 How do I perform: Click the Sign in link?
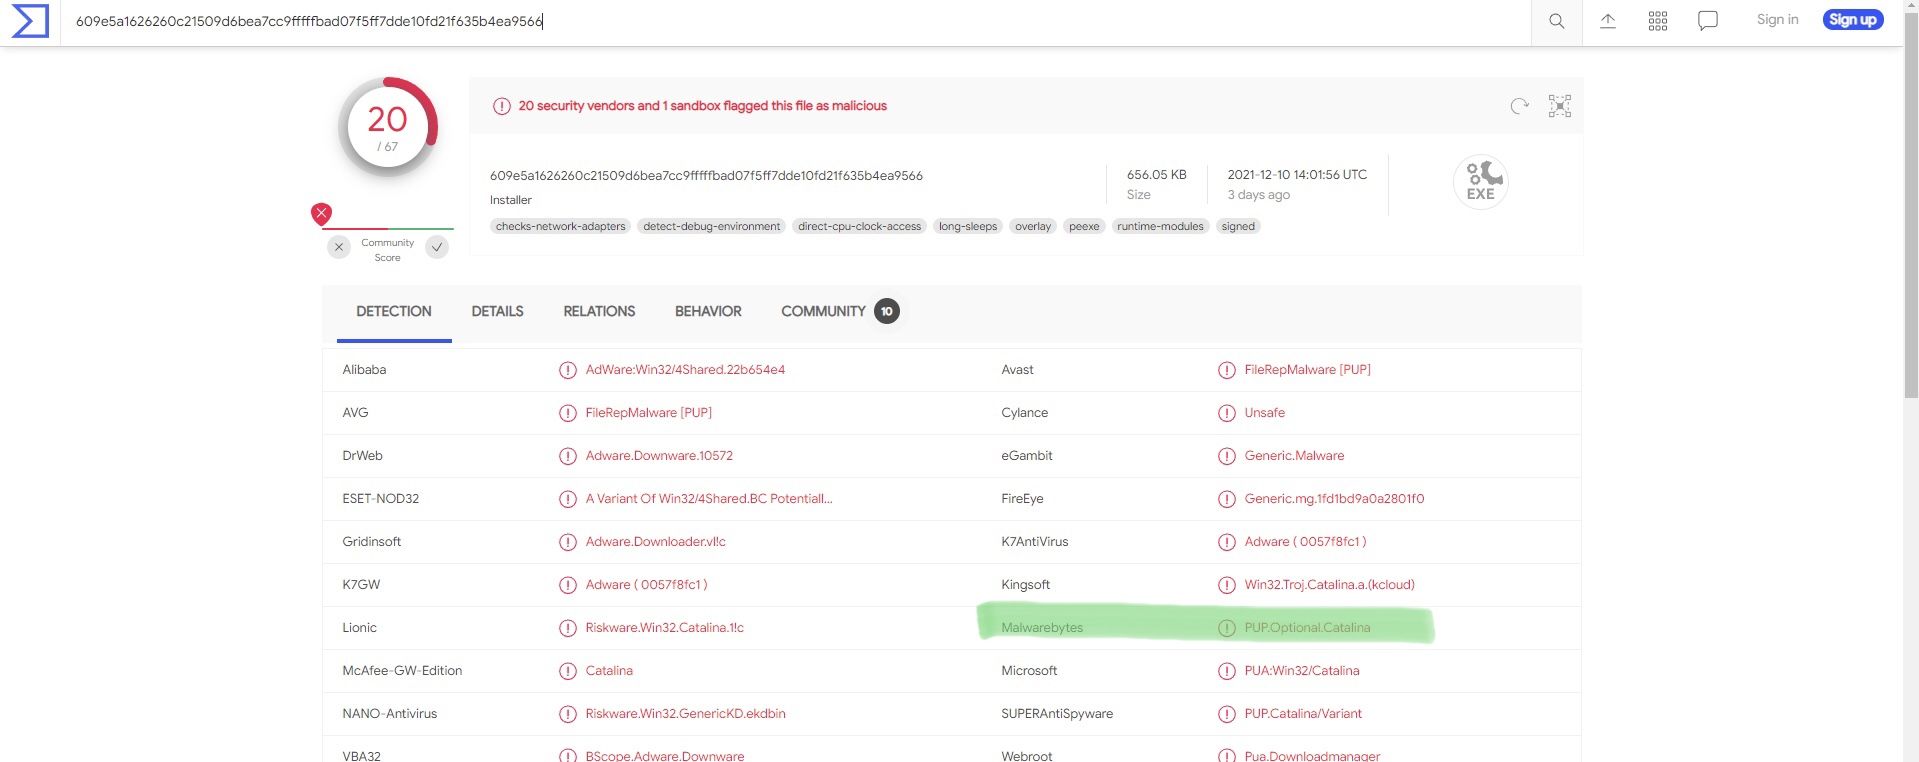tap(1777, 19)
